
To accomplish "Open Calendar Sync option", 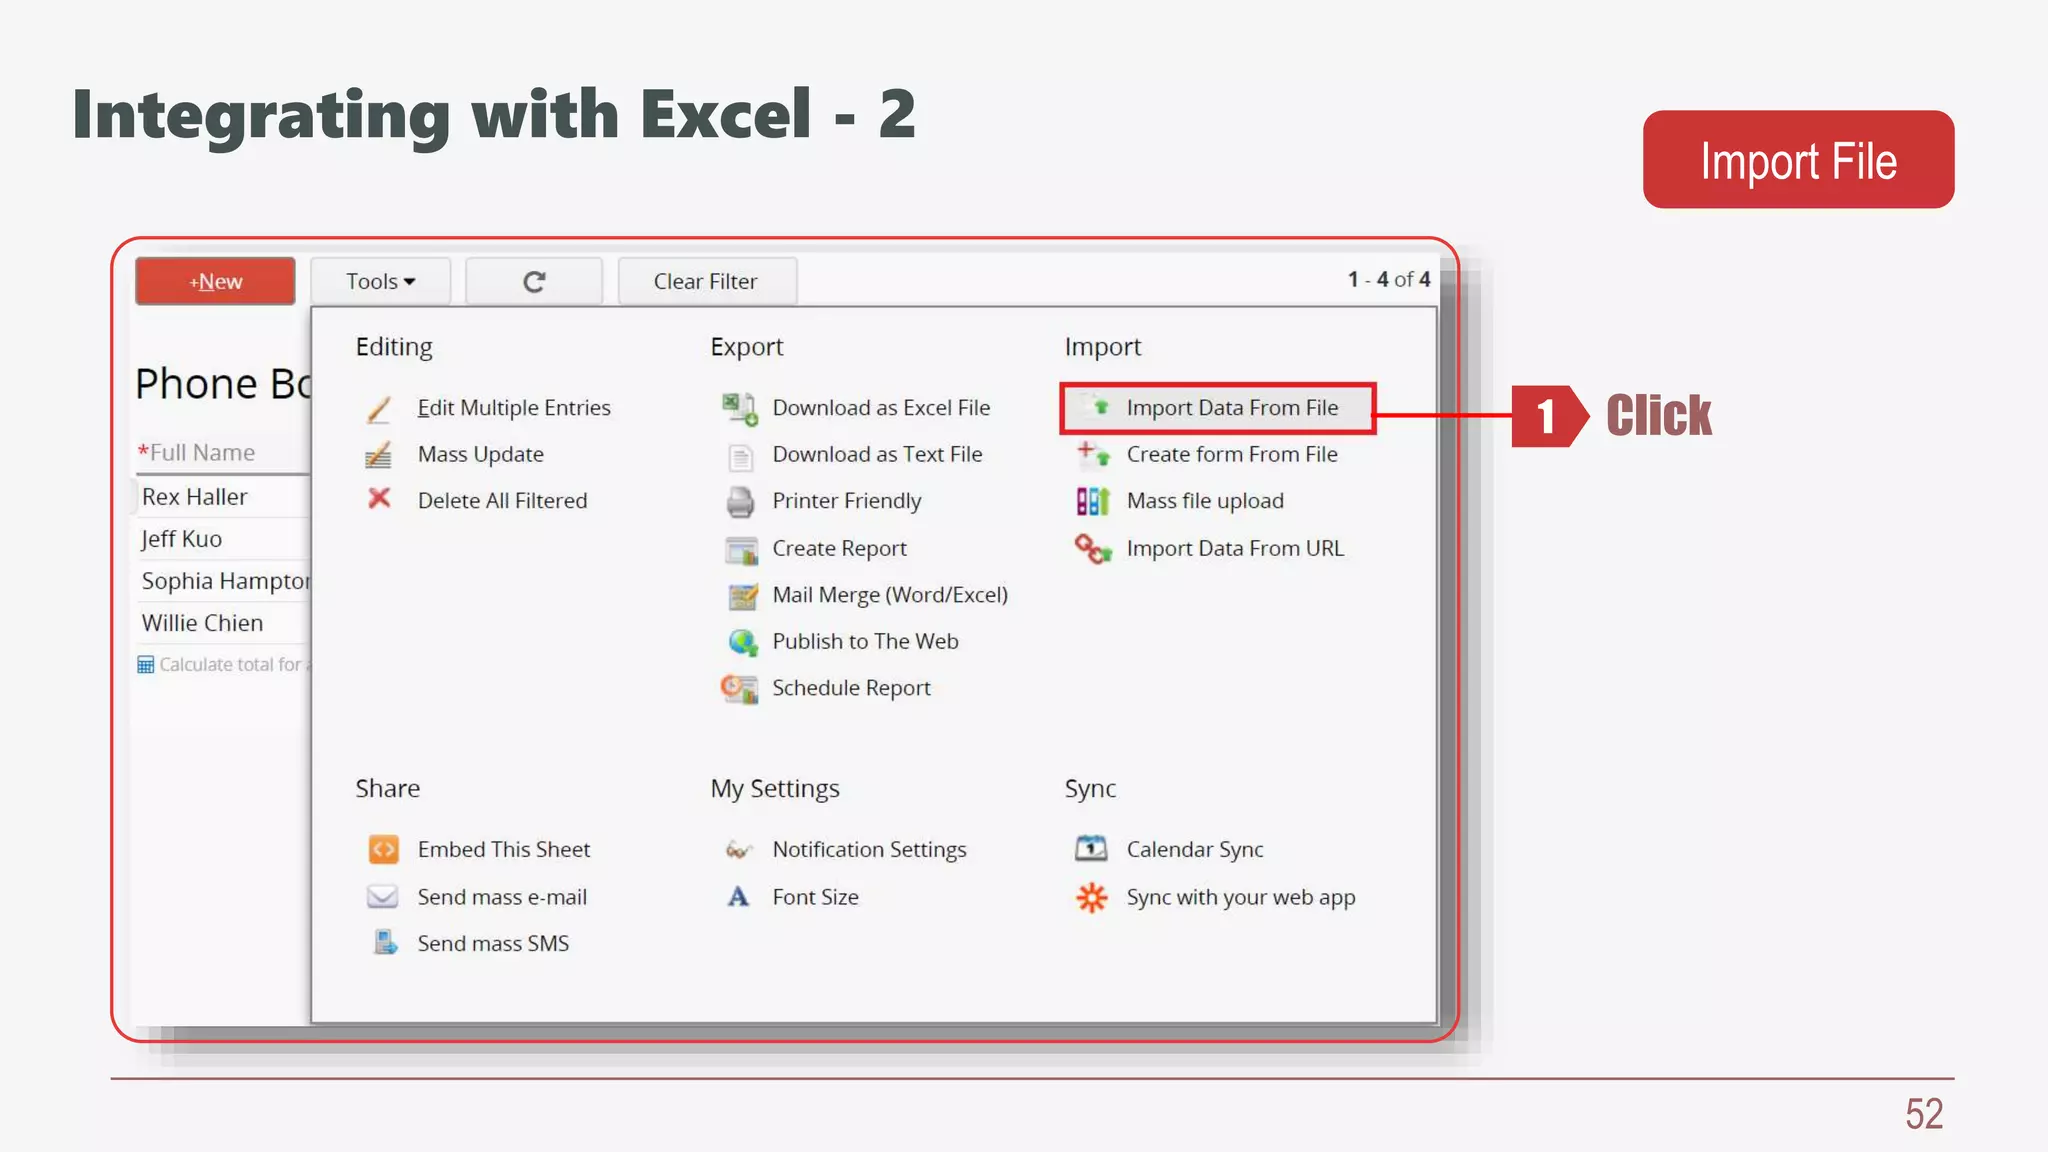I will (1195, 850).
